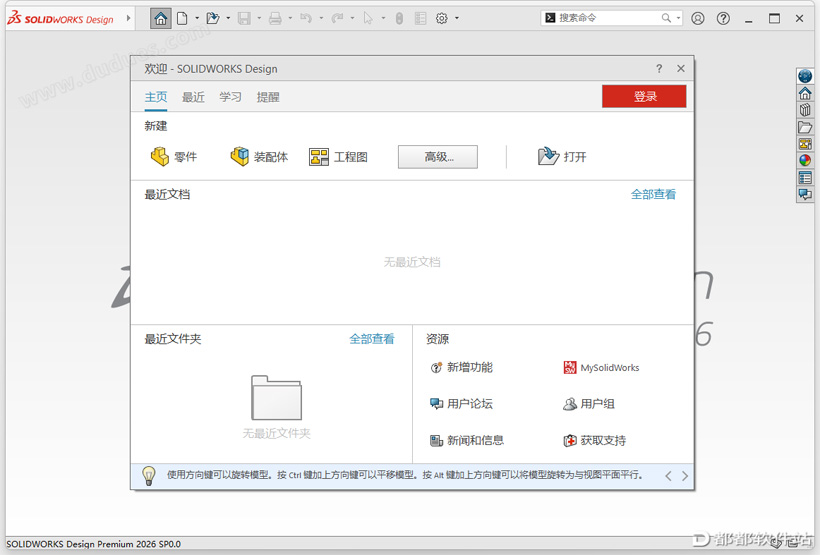This screenshot has width=820, height=555.
Task: Open the user account icon
Action: pos(698,18)
